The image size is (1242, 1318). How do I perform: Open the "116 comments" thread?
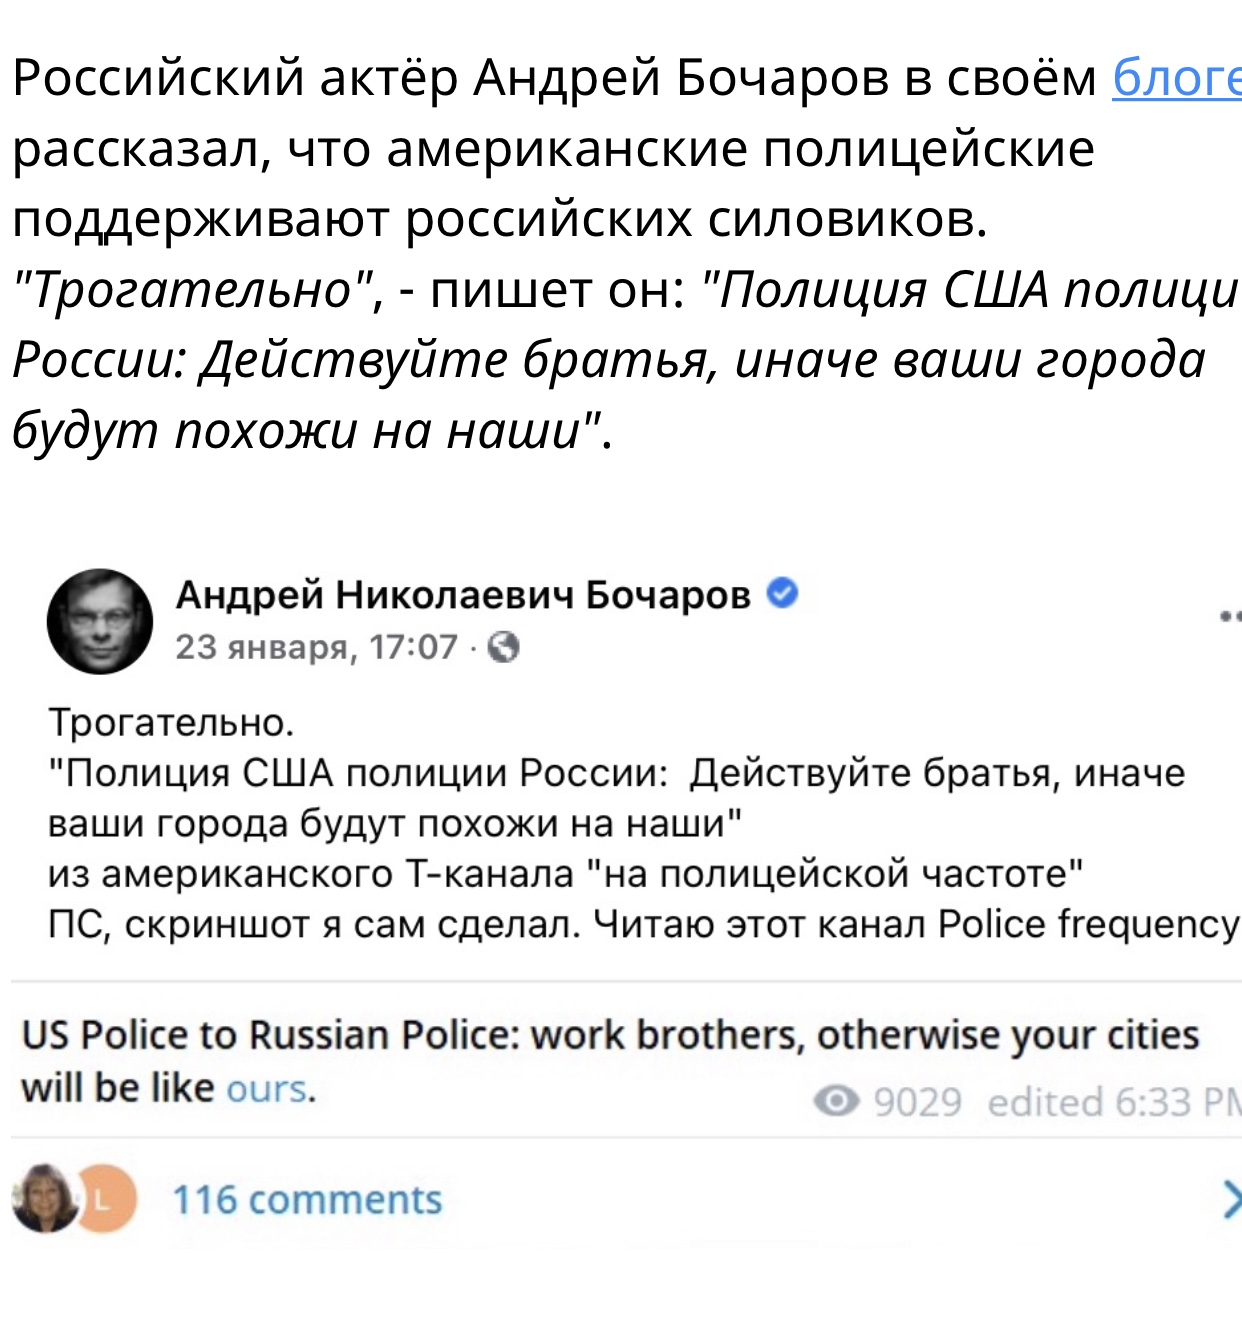tap(307, 1199)
